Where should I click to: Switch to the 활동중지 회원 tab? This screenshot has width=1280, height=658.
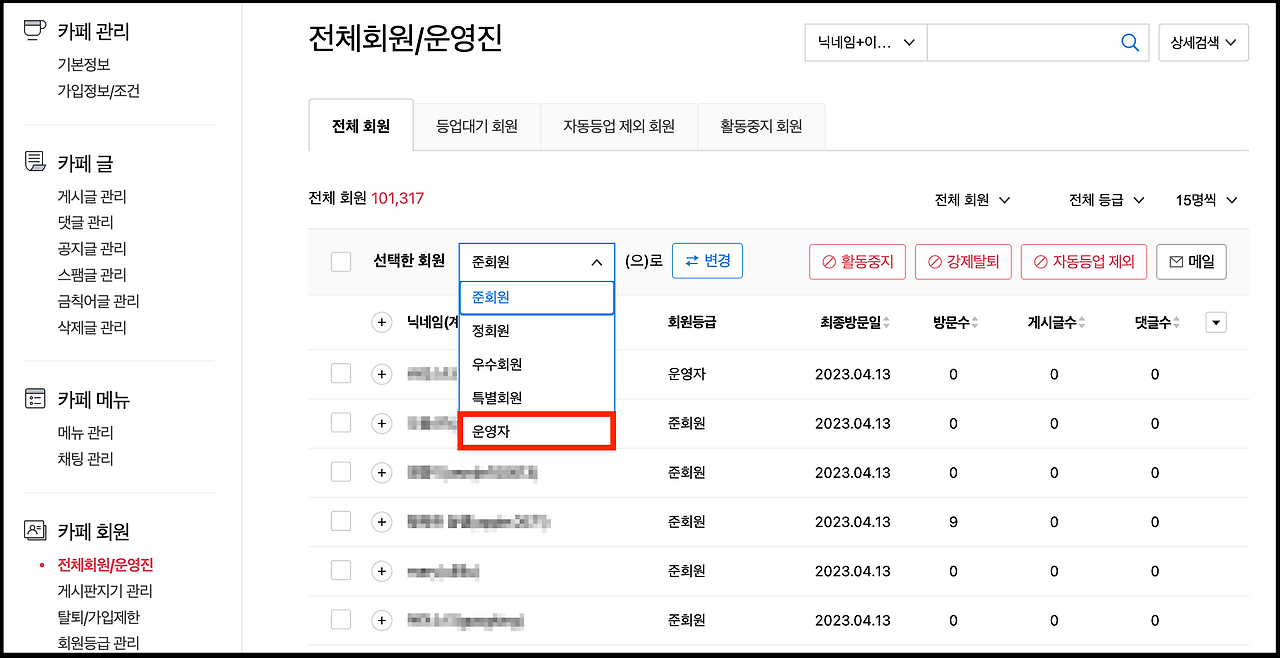pos(761,127)
